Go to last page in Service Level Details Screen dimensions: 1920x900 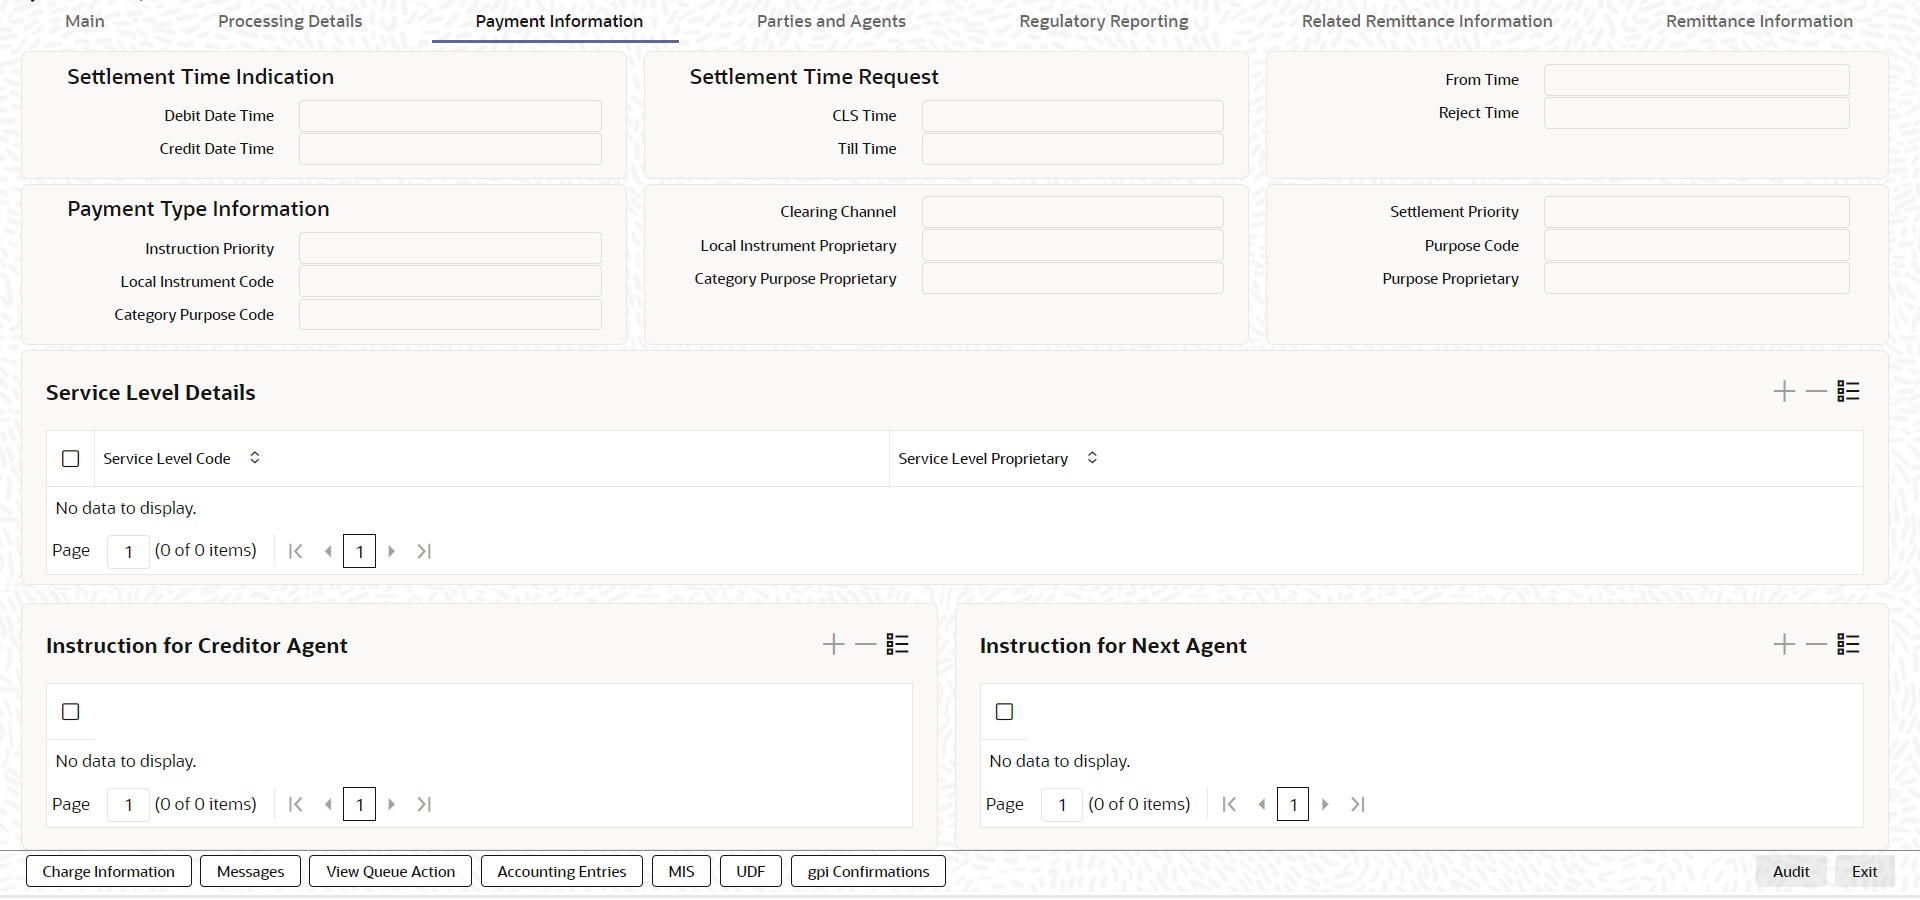click(424, 551)
